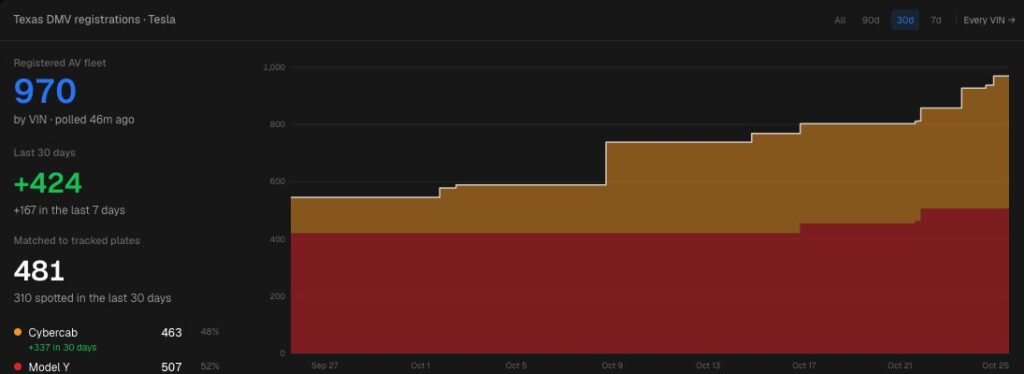Click the 'Registered AV fleet' label
The image size is (1024, 374).
(60, 63)
